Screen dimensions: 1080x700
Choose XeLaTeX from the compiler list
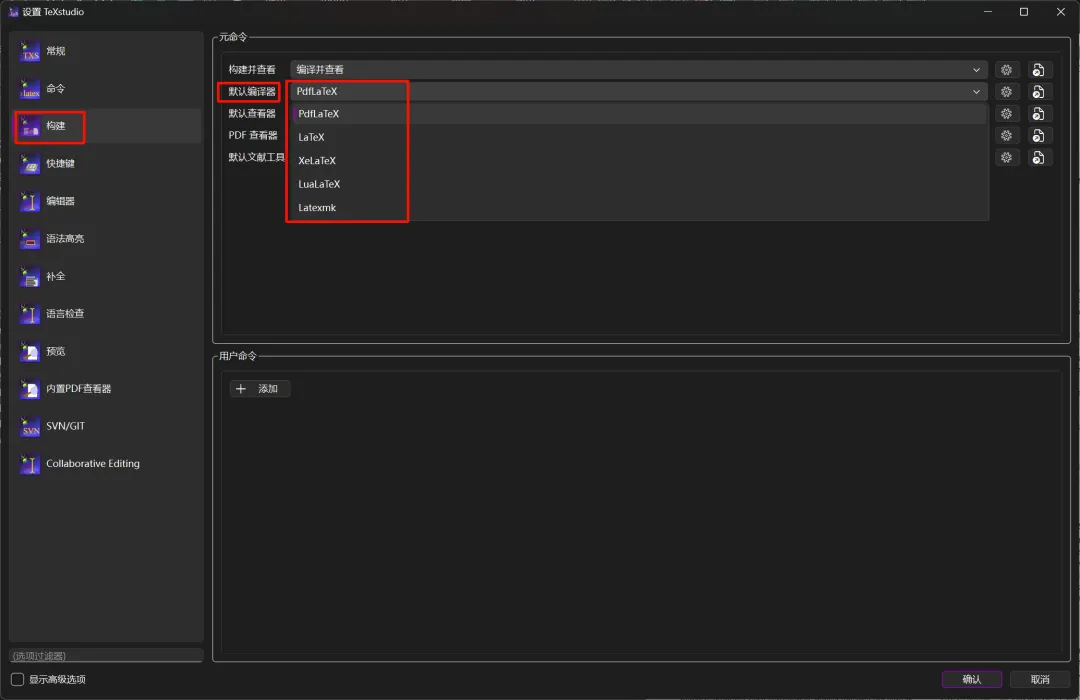coord(641,161)
